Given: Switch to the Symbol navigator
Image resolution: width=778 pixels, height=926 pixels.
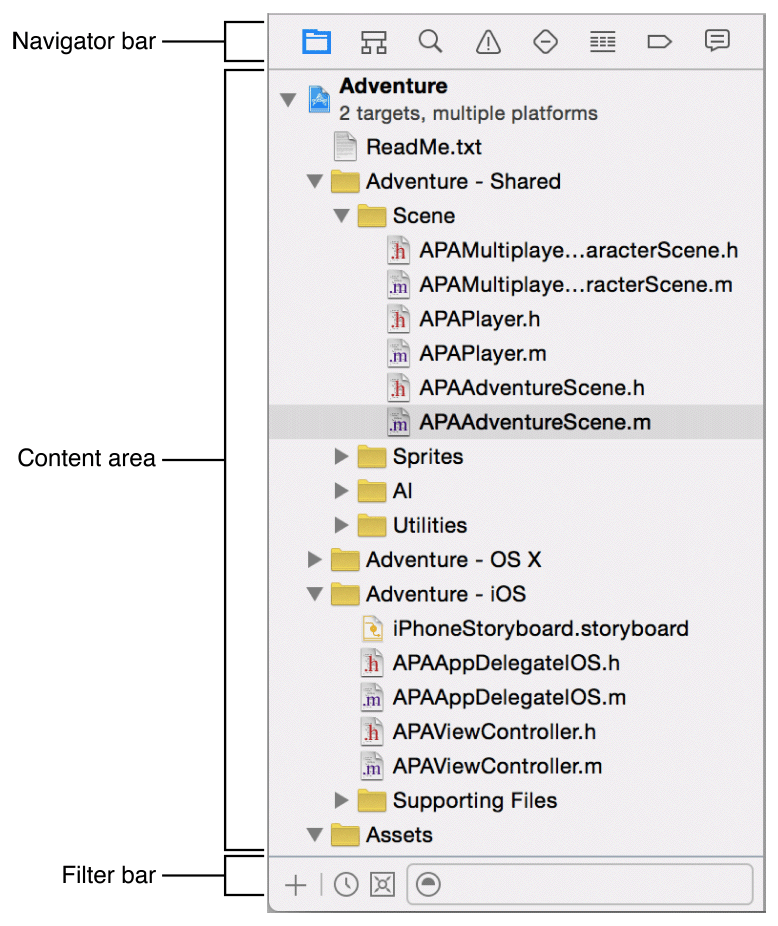Looking at the screenshot, I should point(374,41).
